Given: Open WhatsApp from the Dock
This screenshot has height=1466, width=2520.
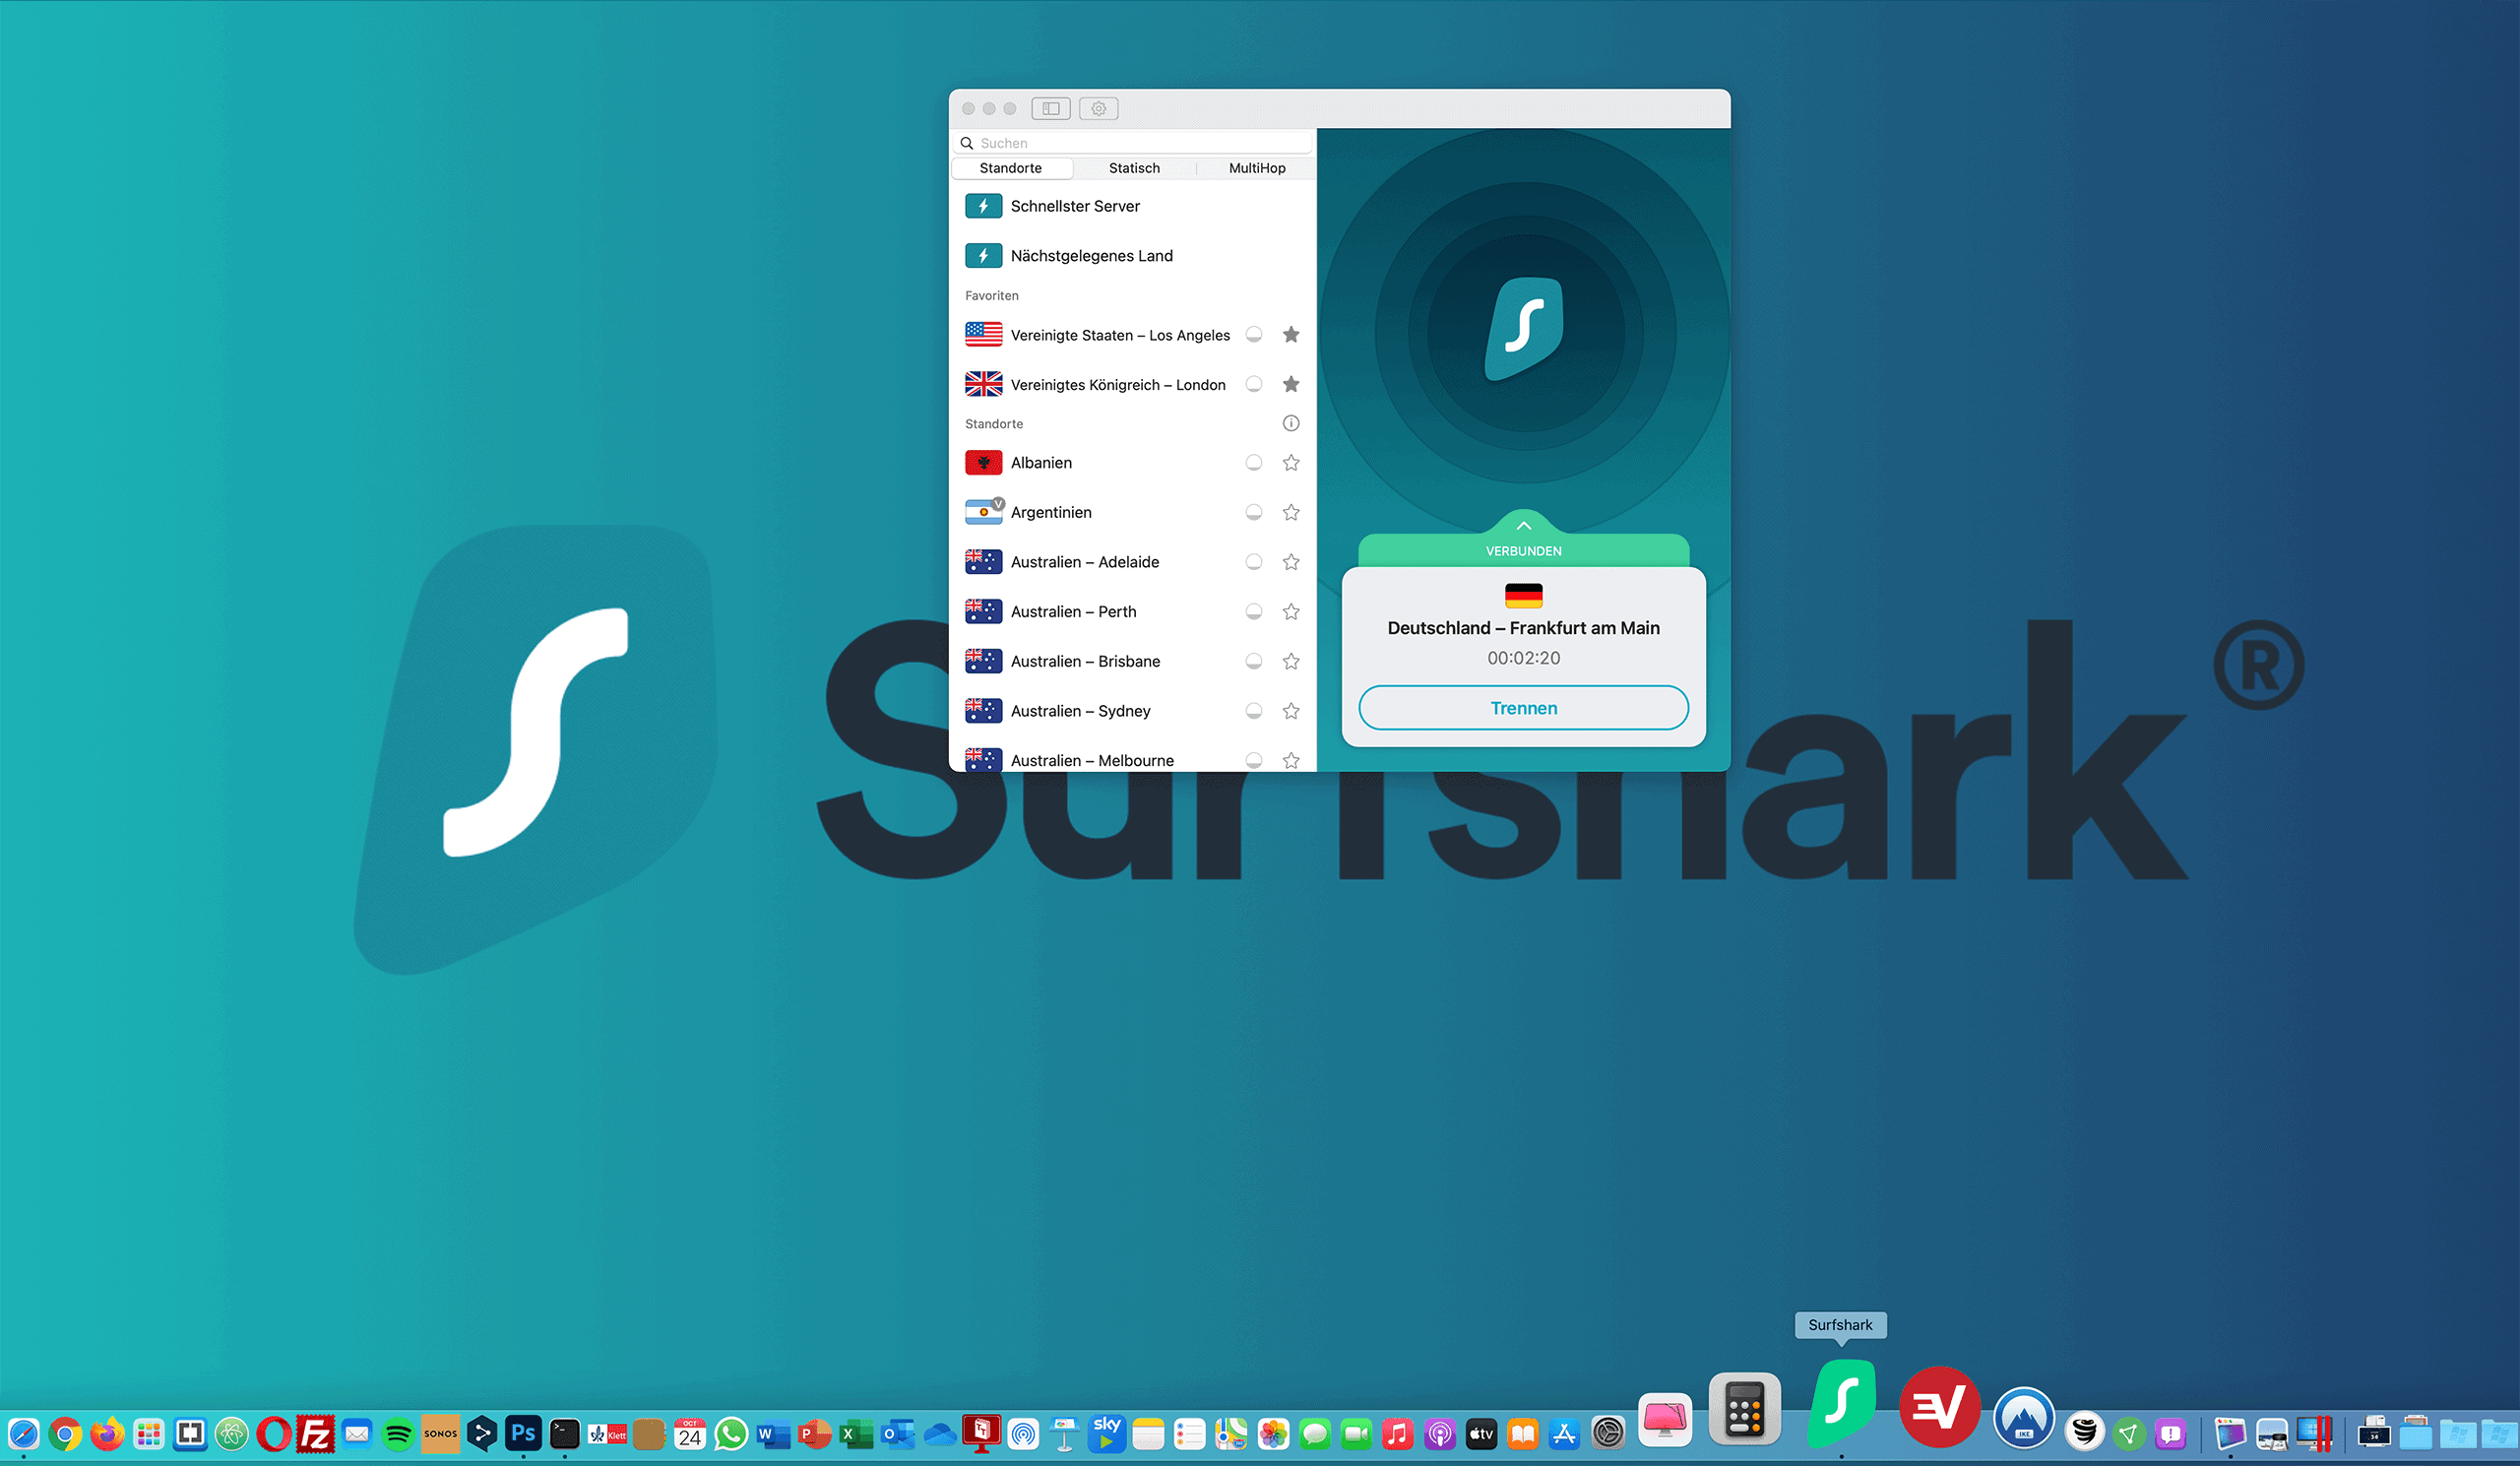Looking at the screenshot, I should pyautogui.click(x=731, y=1434).
